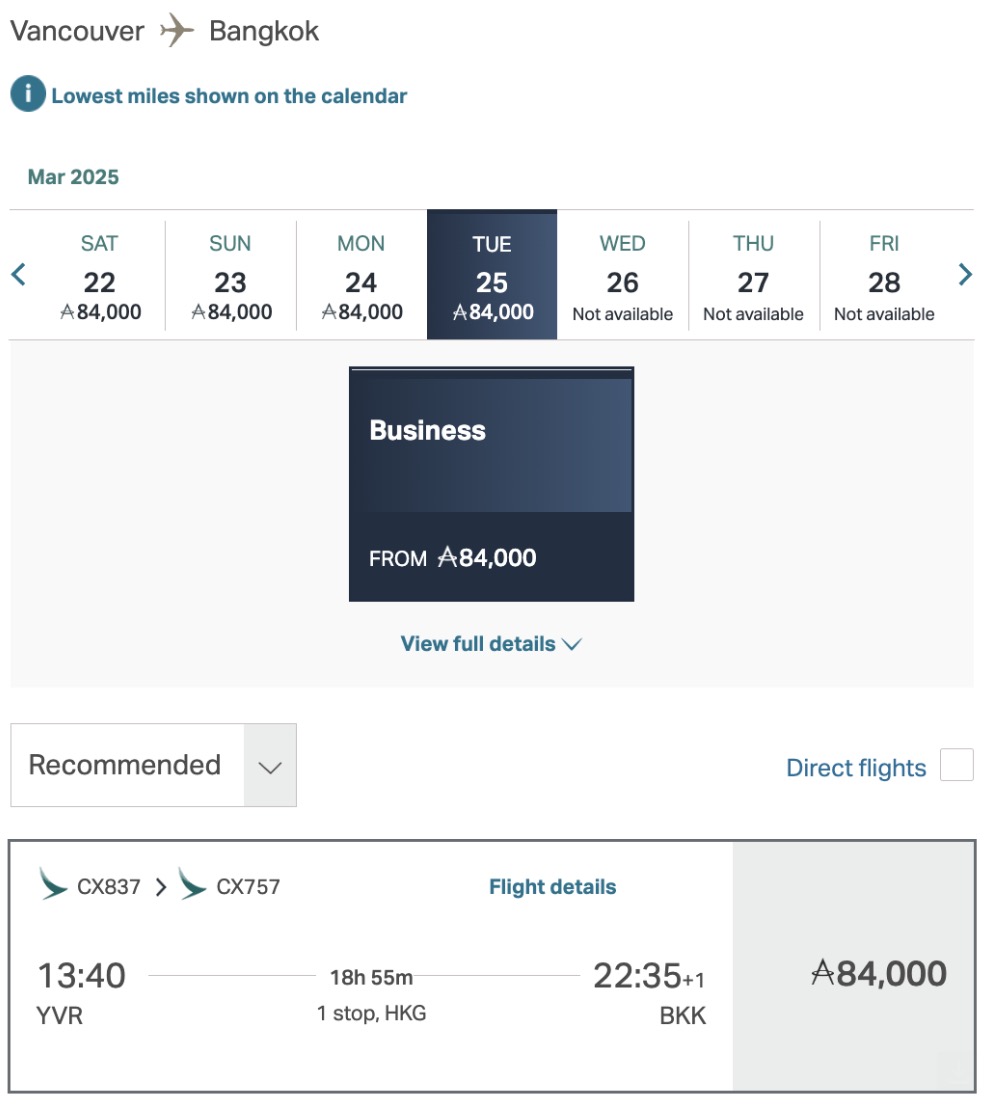This screenshot has width=994, height=1104.
Task: Click the miles icon under the Sat 22 date
Action: 67,311
